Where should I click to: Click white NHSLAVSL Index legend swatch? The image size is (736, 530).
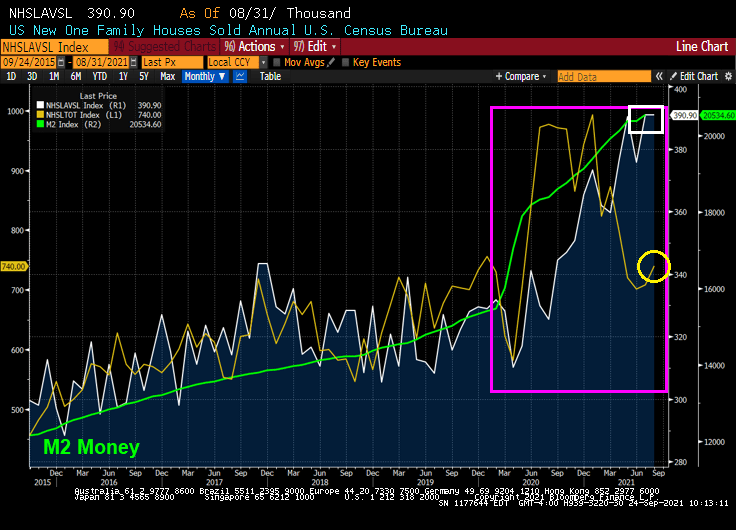[39, 105]
